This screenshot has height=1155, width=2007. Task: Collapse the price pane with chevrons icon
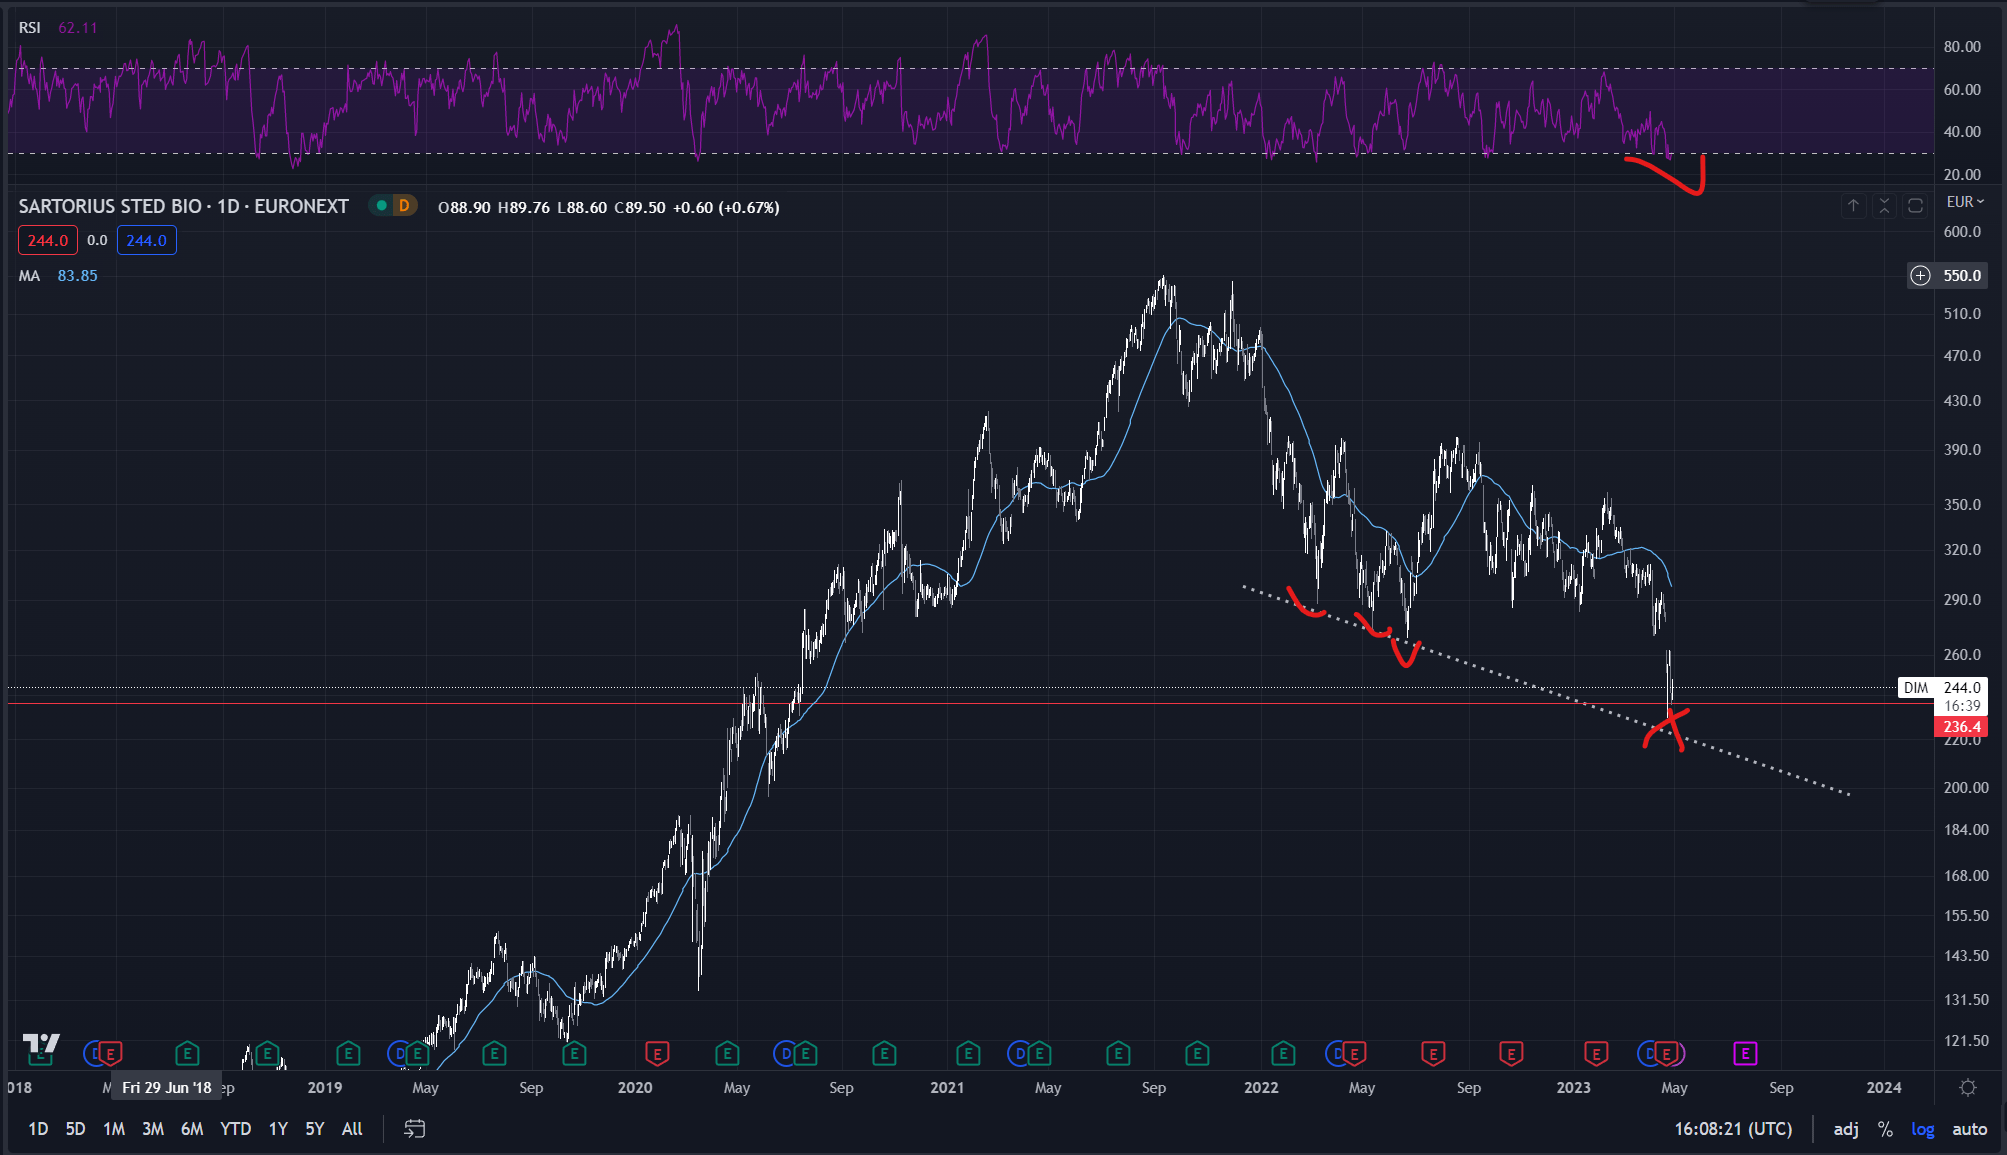[1884, 205]
